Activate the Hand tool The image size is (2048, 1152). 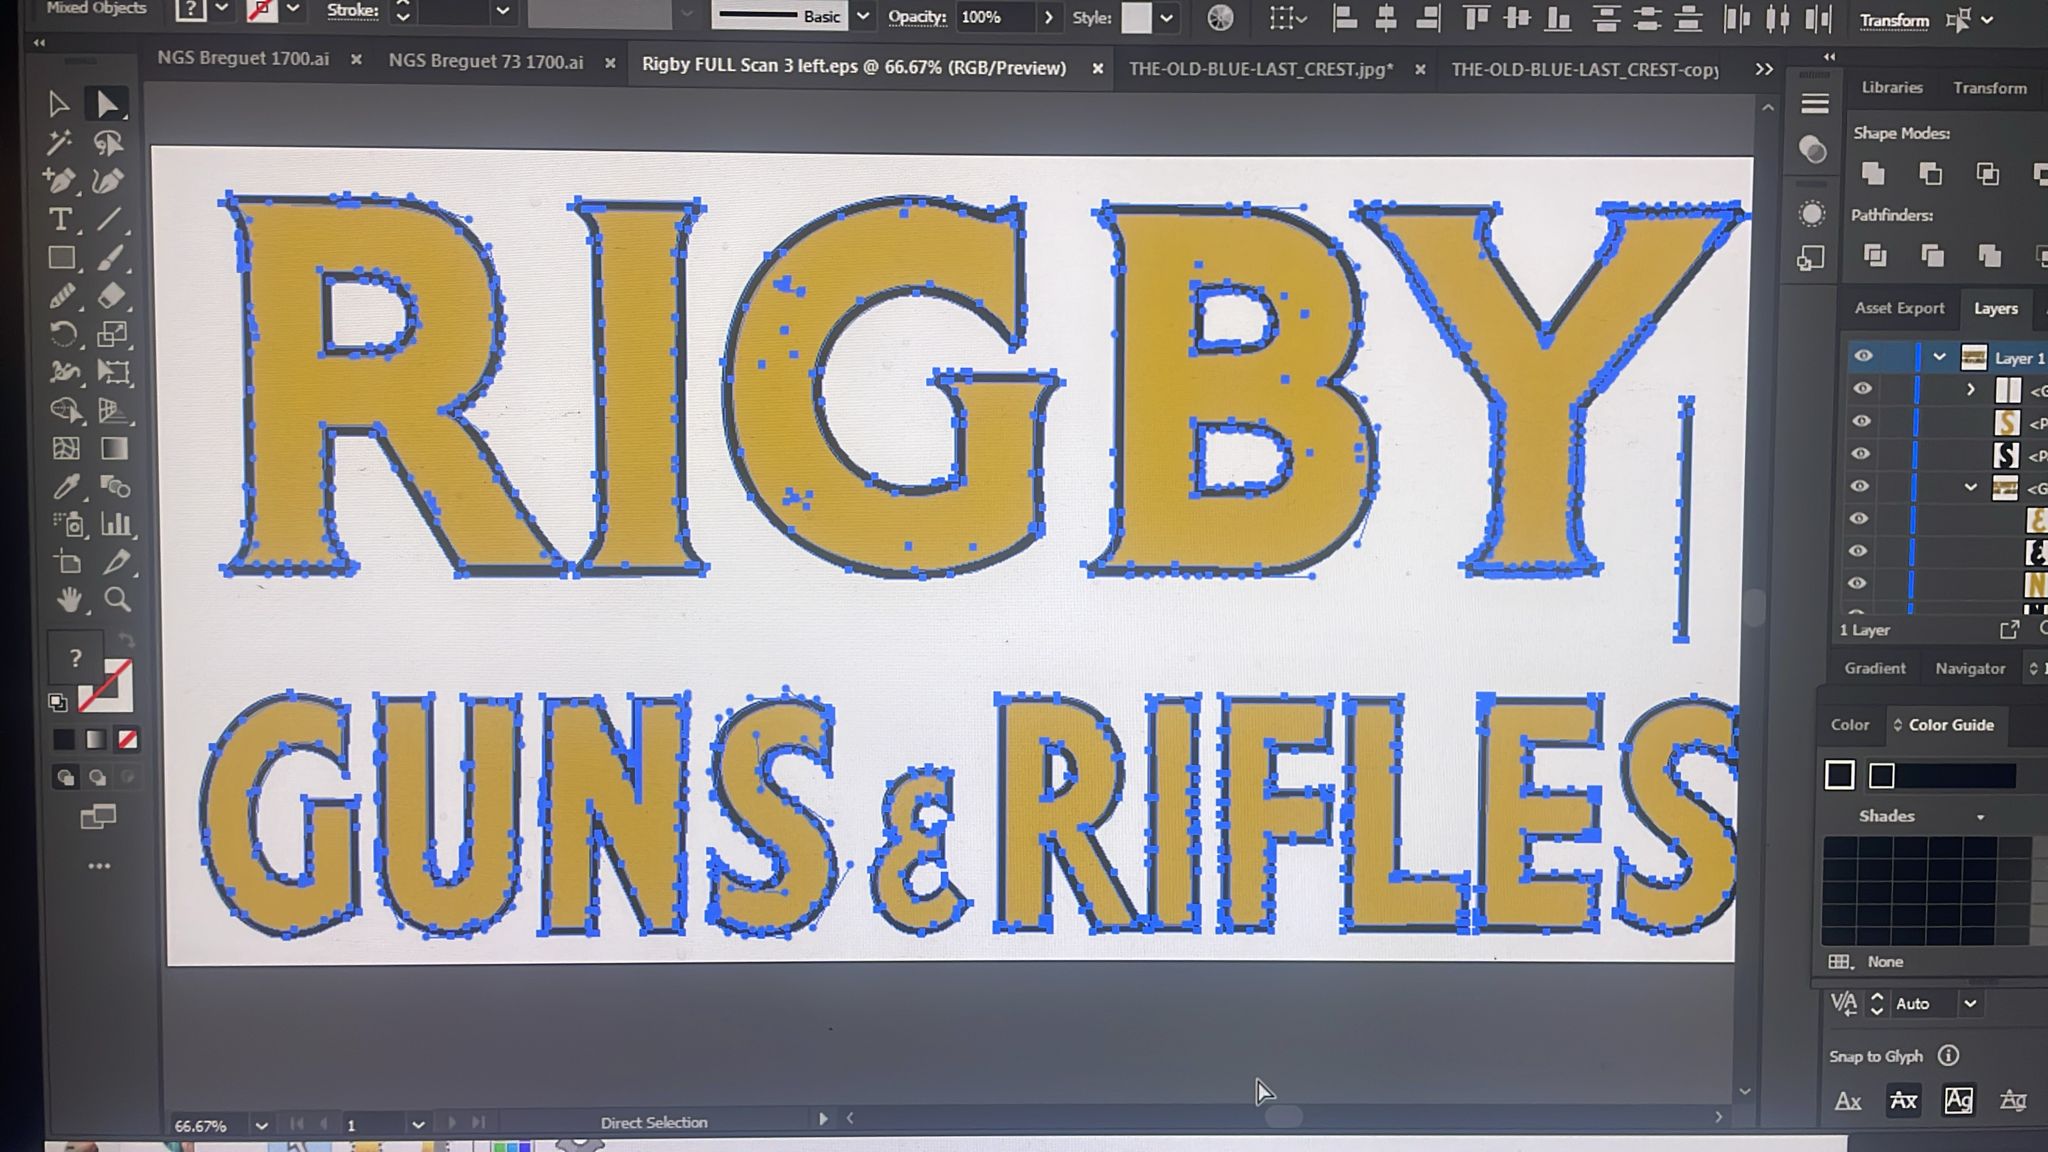click(66, 600)
